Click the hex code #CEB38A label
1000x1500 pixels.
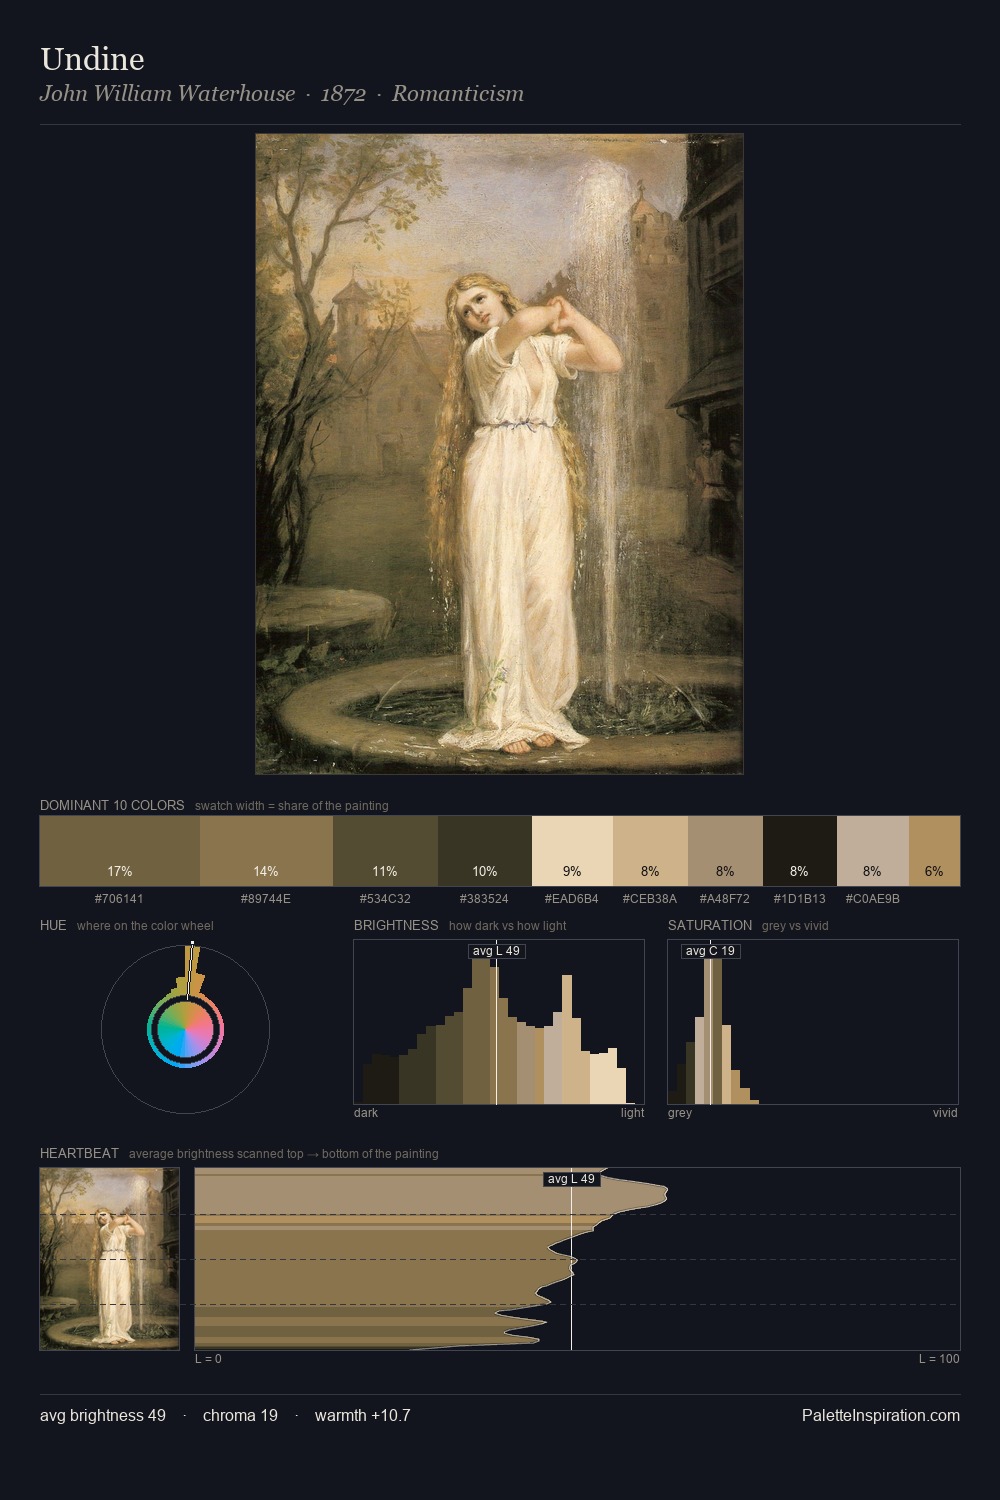click(x=650, y=898)
